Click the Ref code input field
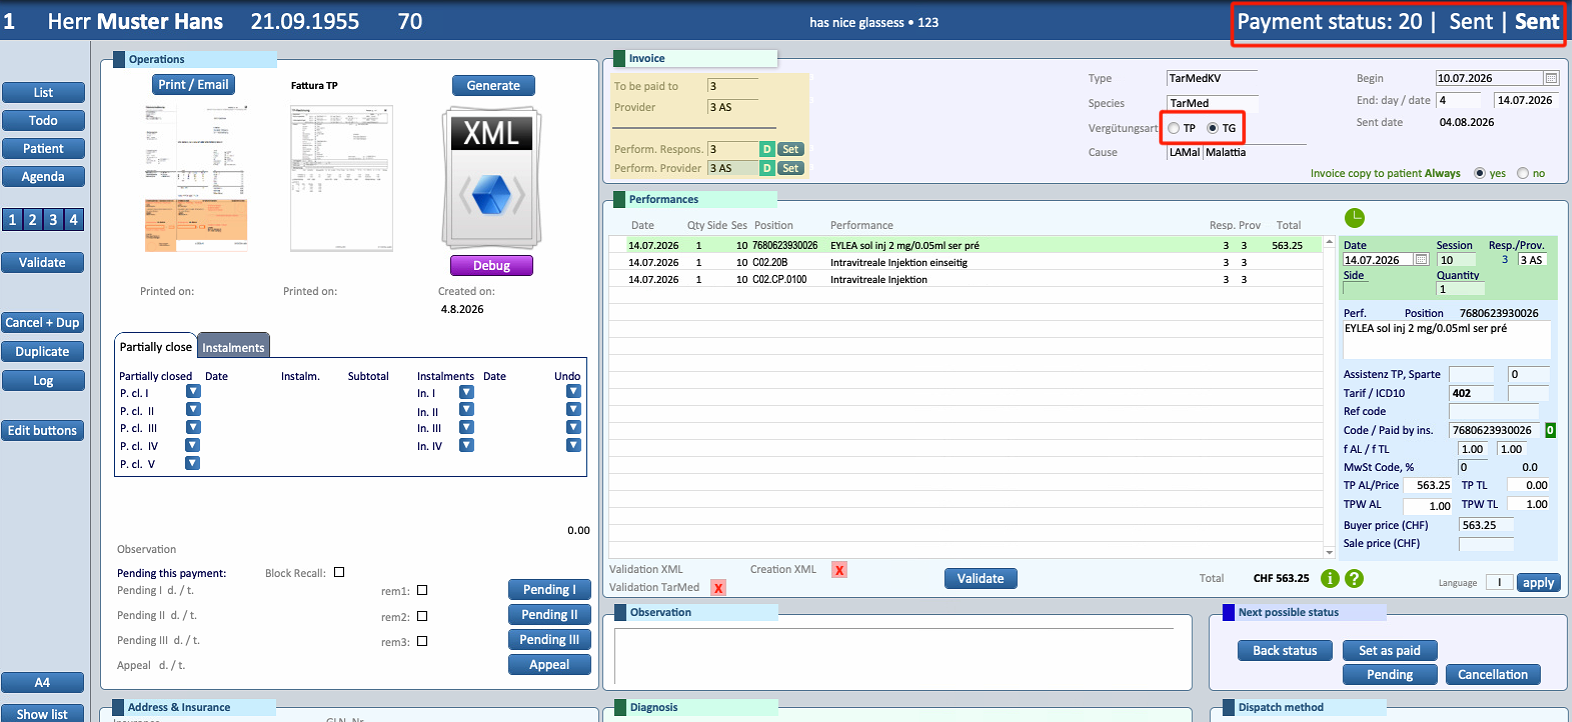This screenshot has height=722, width=1572. [x=1493, y=411]
